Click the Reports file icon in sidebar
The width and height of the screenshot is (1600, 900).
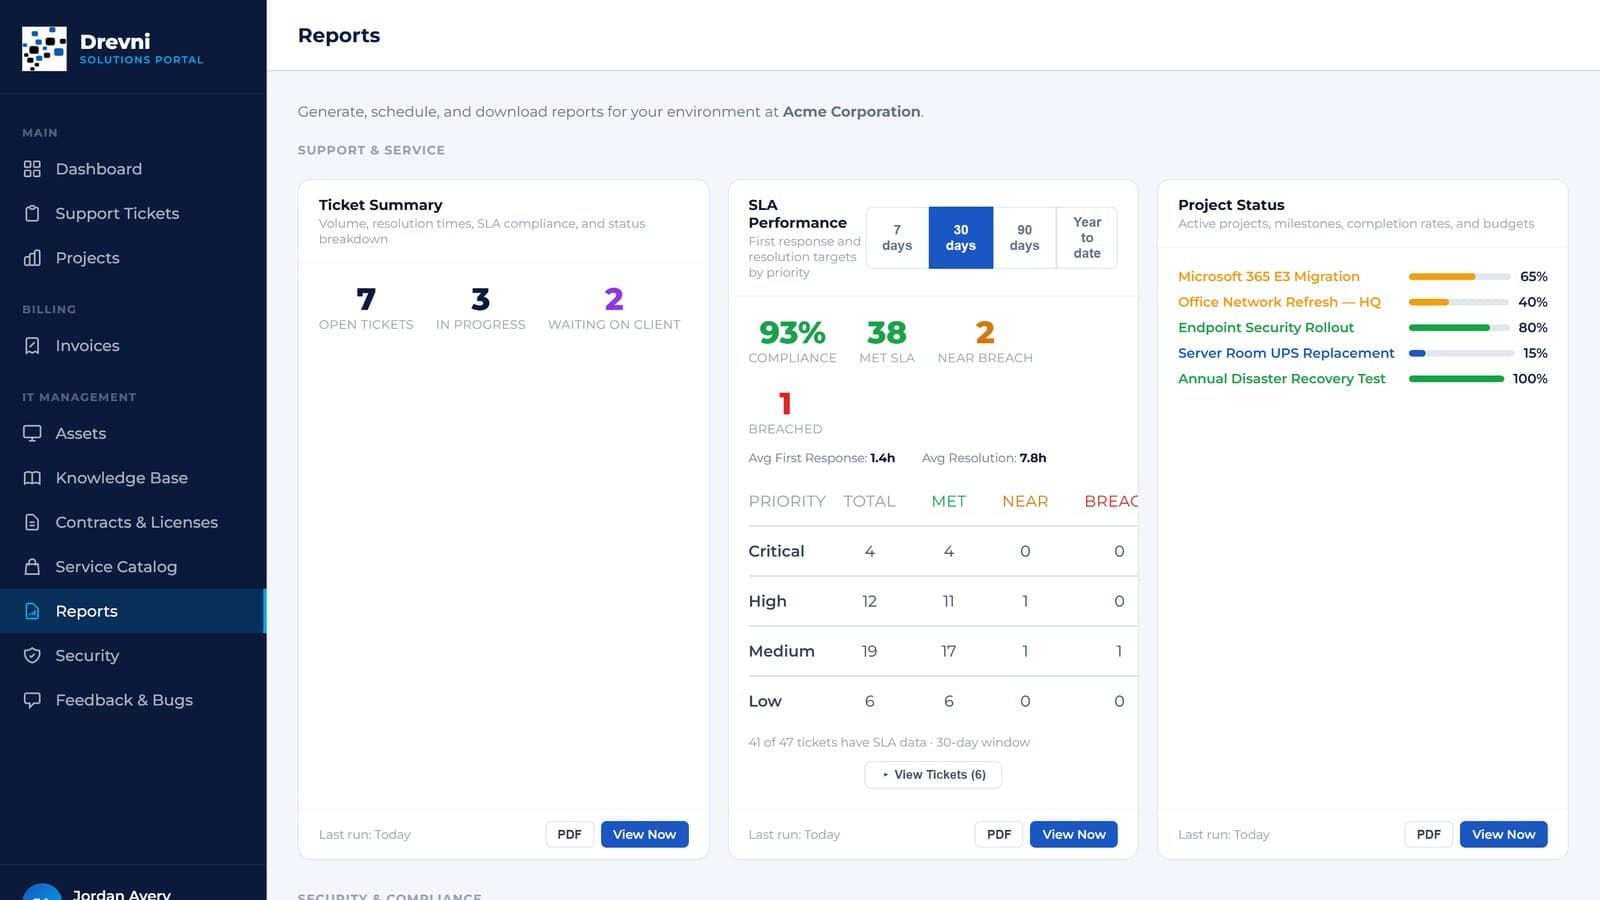pyautogui.click(x=32, y=611)
